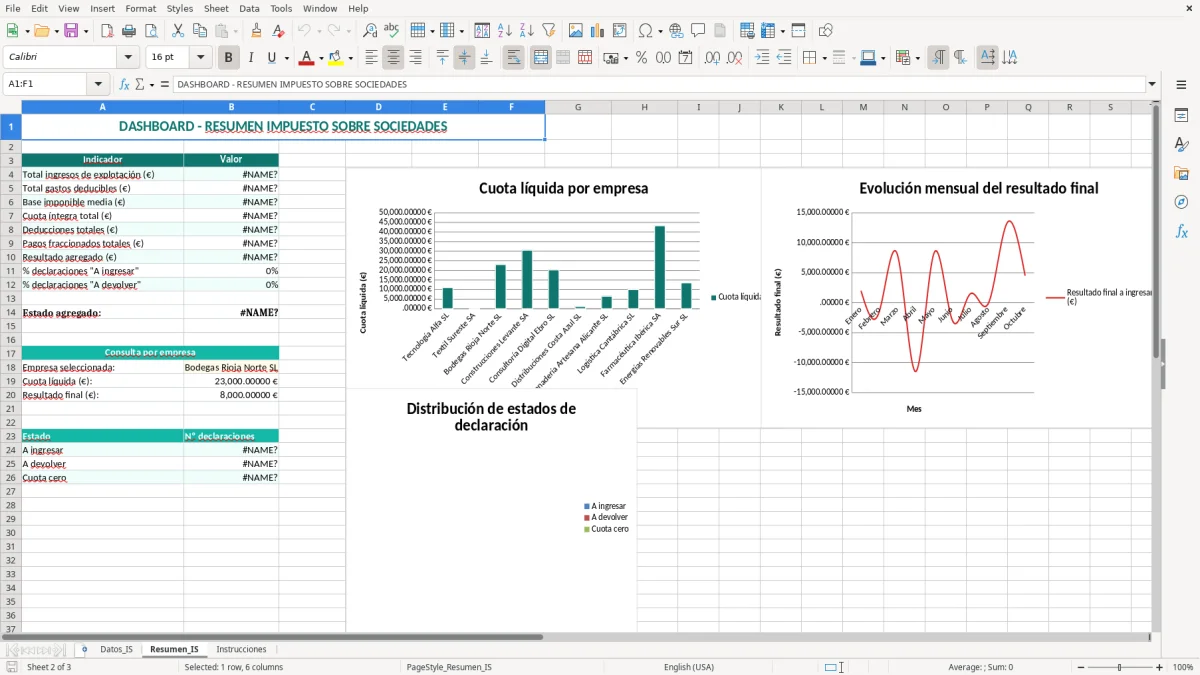Open the Borders dropdown arrow
Image resolution: width=1200 pixels, height=675 pixels.
pyautogui.click(x=825, y=58)
